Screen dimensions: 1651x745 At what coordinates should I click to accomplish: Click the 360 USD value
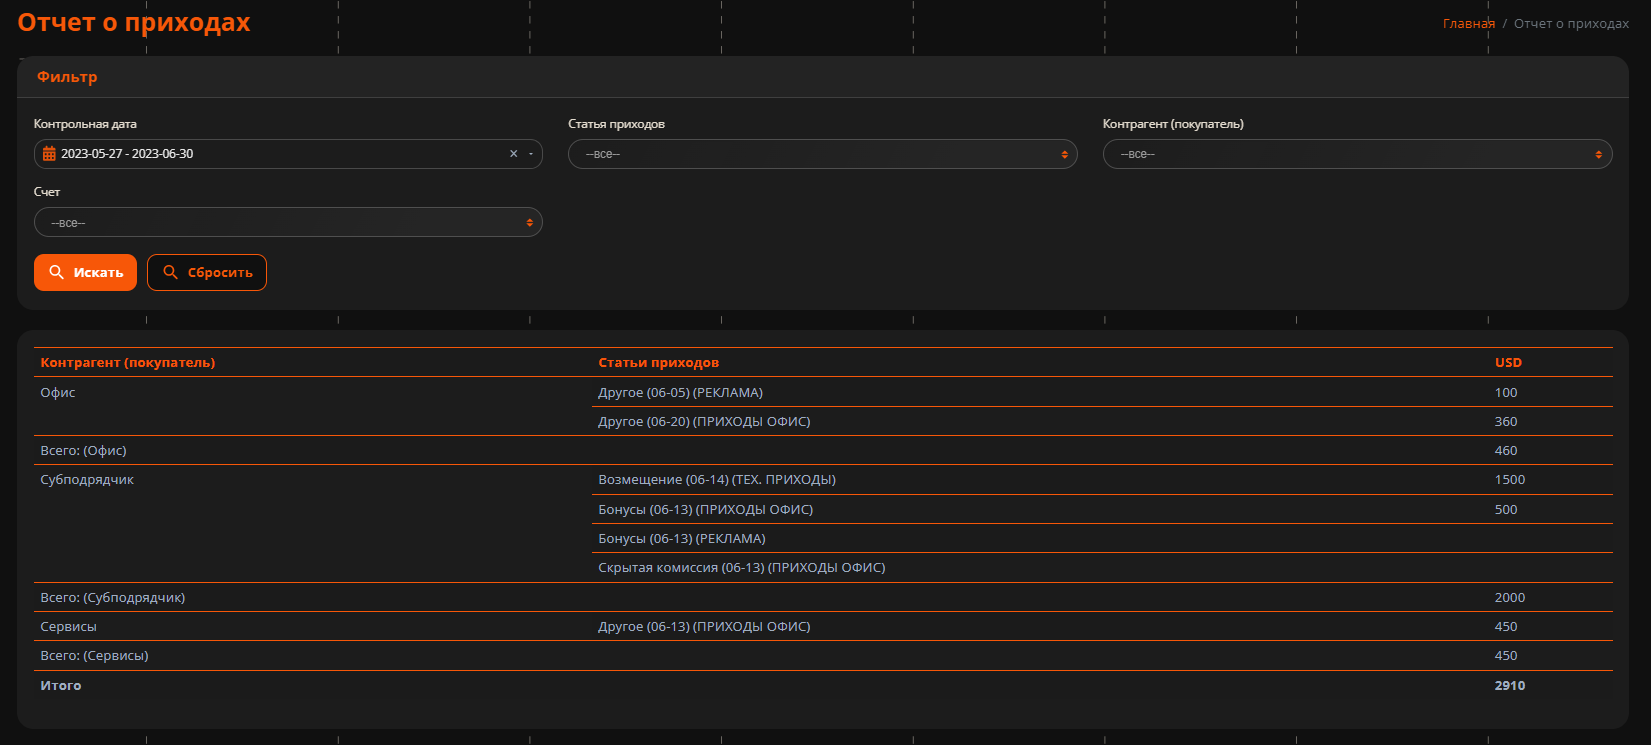click(x=1506, y=421)
